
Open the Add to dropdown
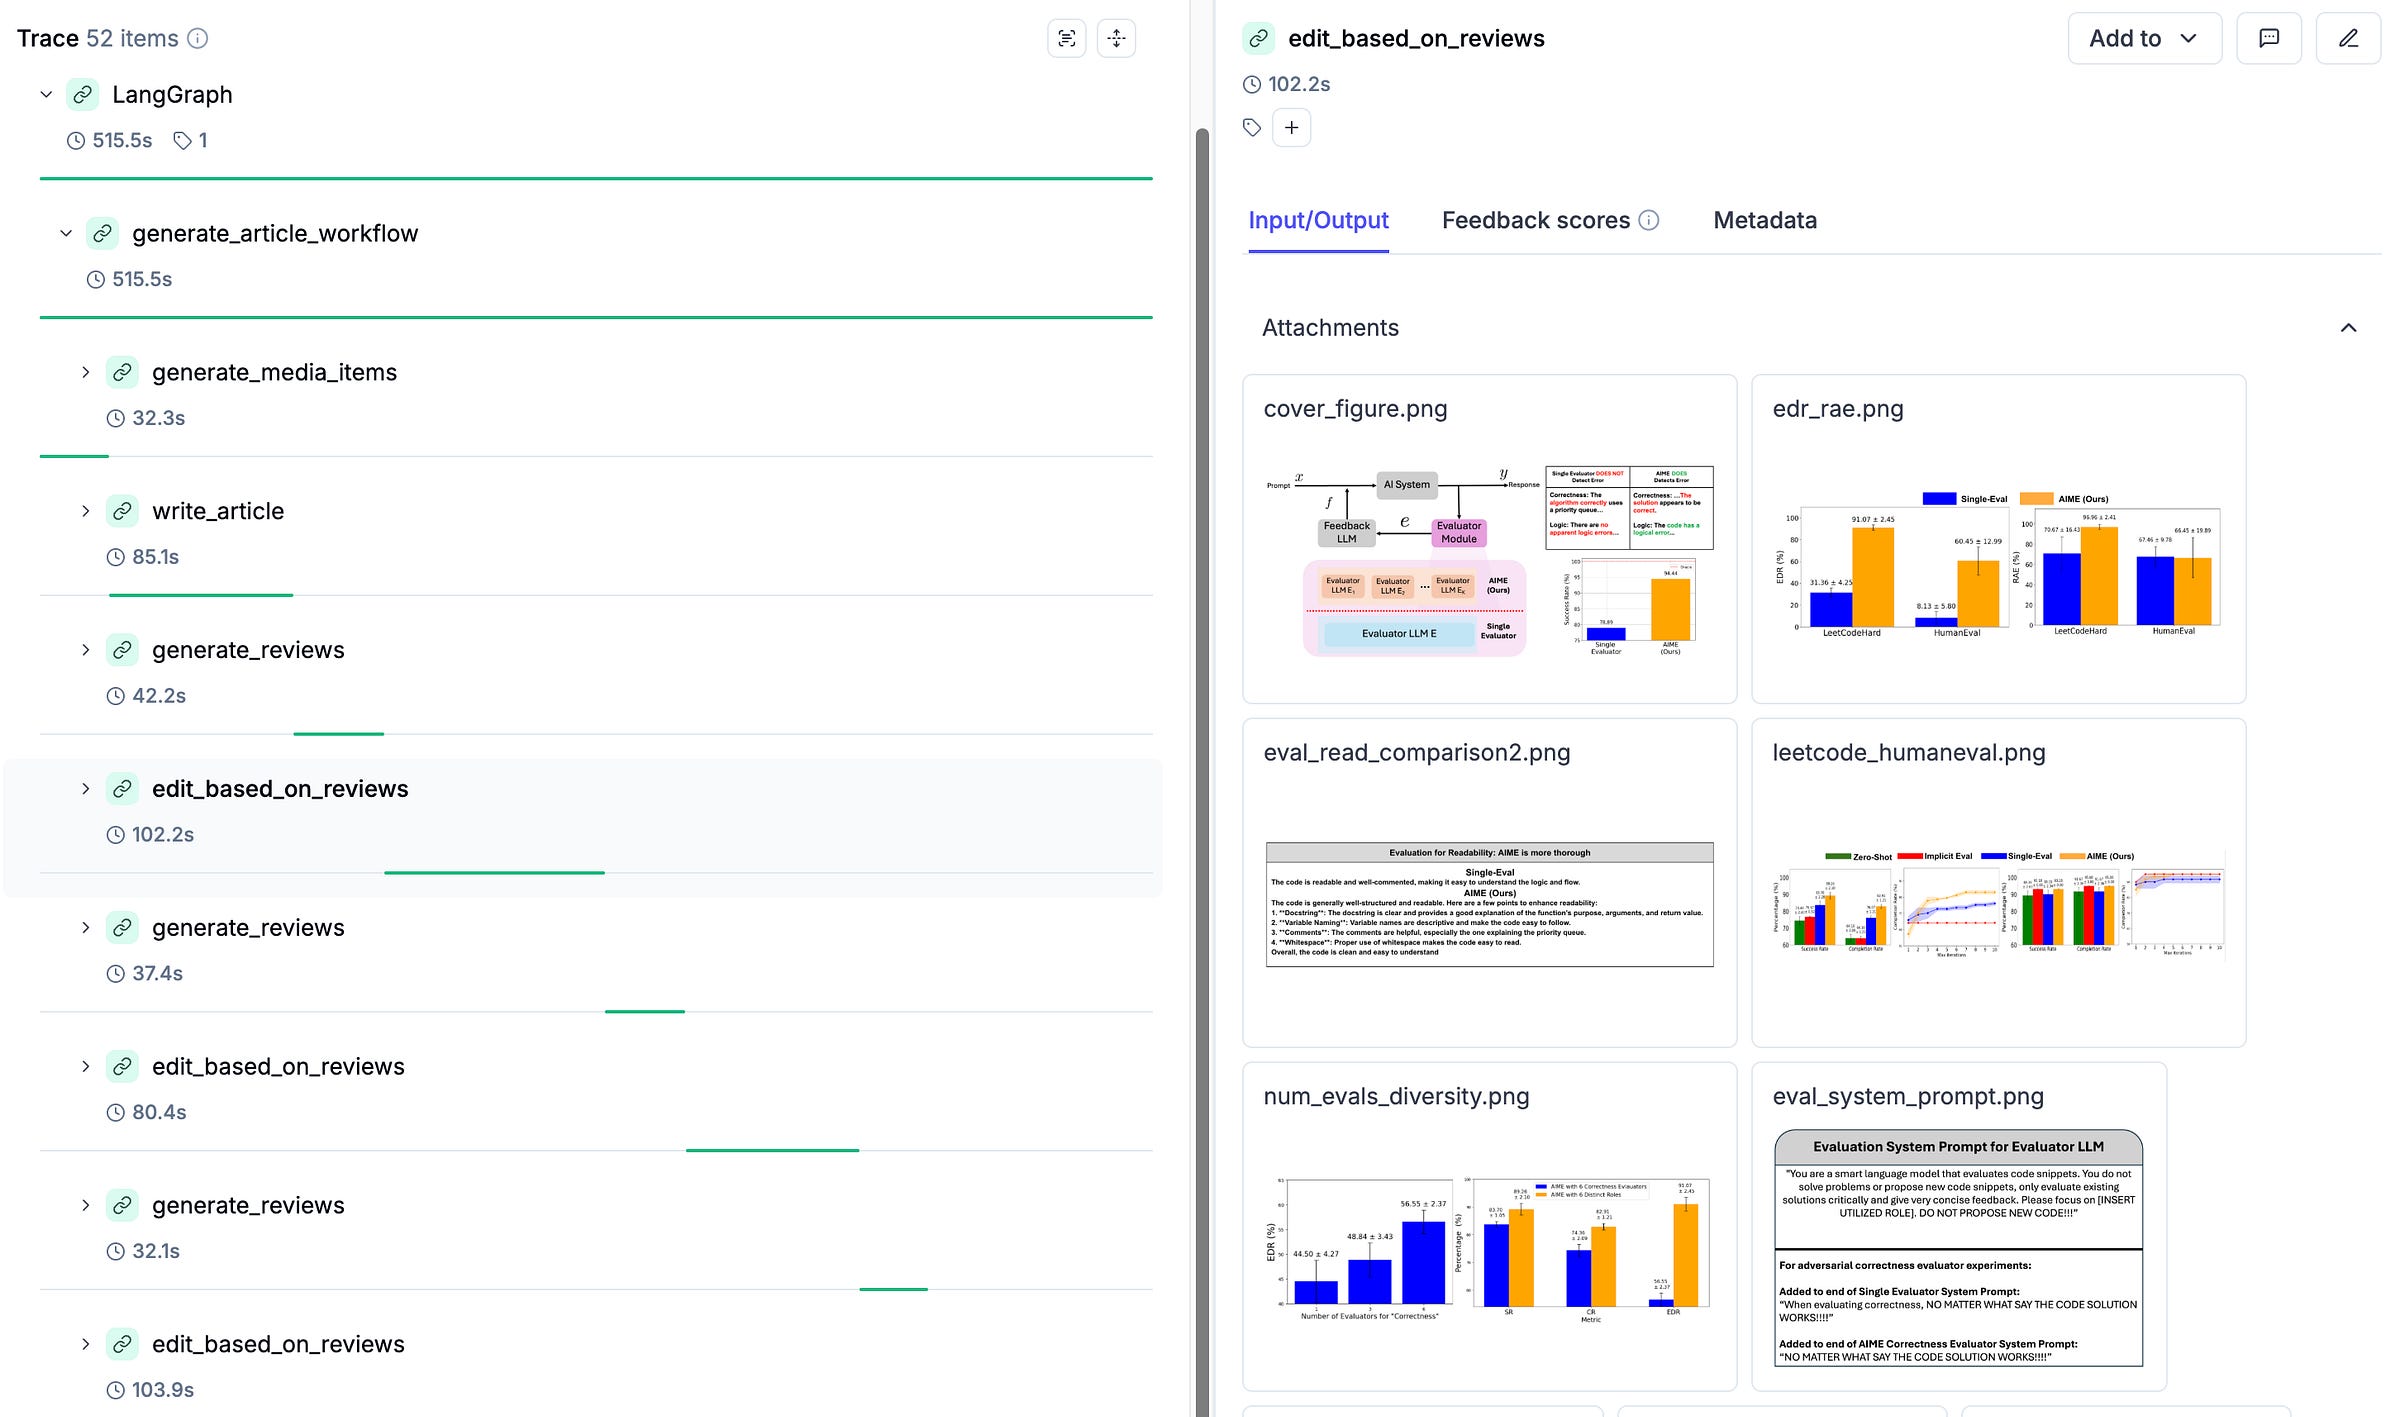tap(2144, 39)
